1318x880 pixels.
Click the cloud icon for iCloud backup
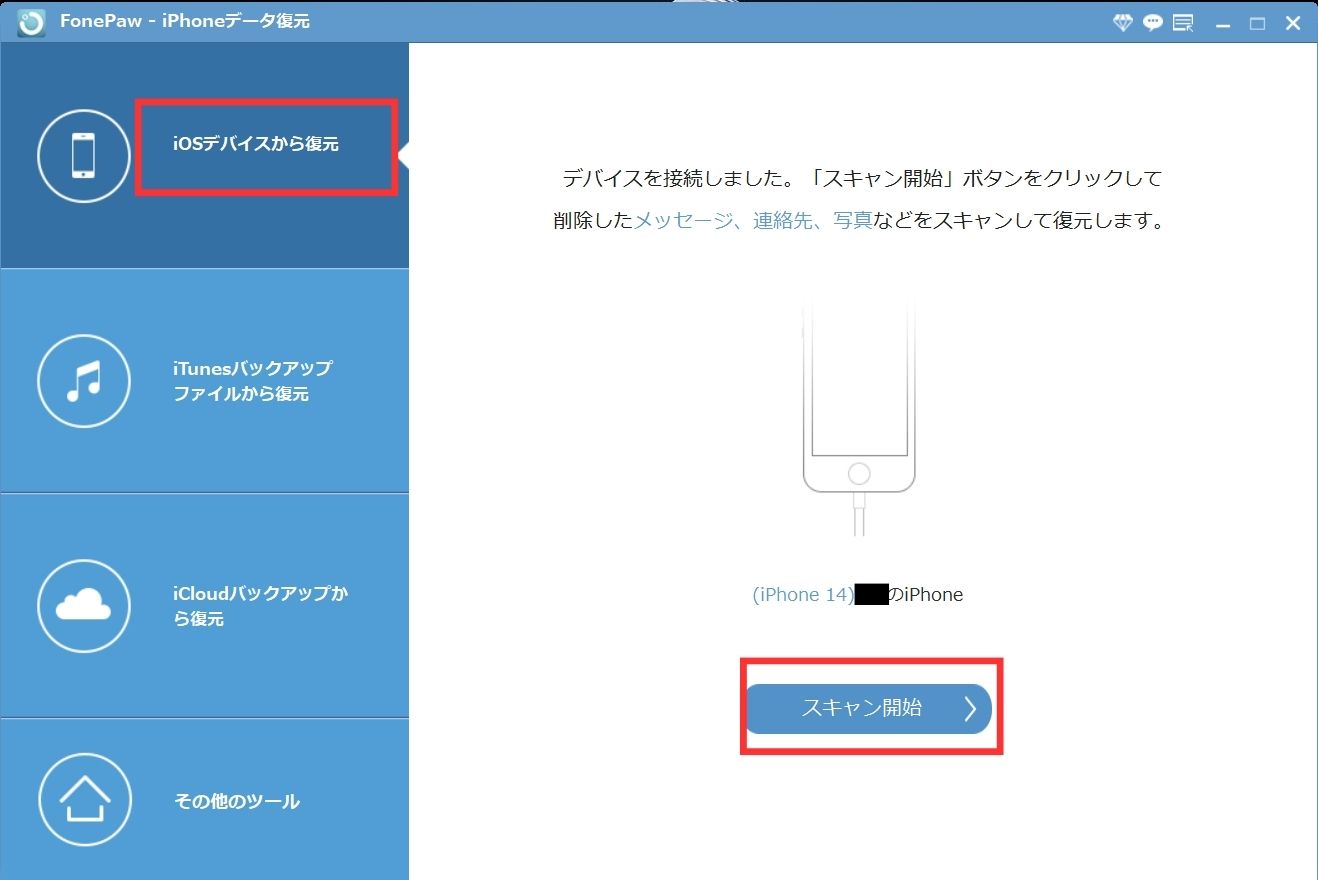pos(84,606)
